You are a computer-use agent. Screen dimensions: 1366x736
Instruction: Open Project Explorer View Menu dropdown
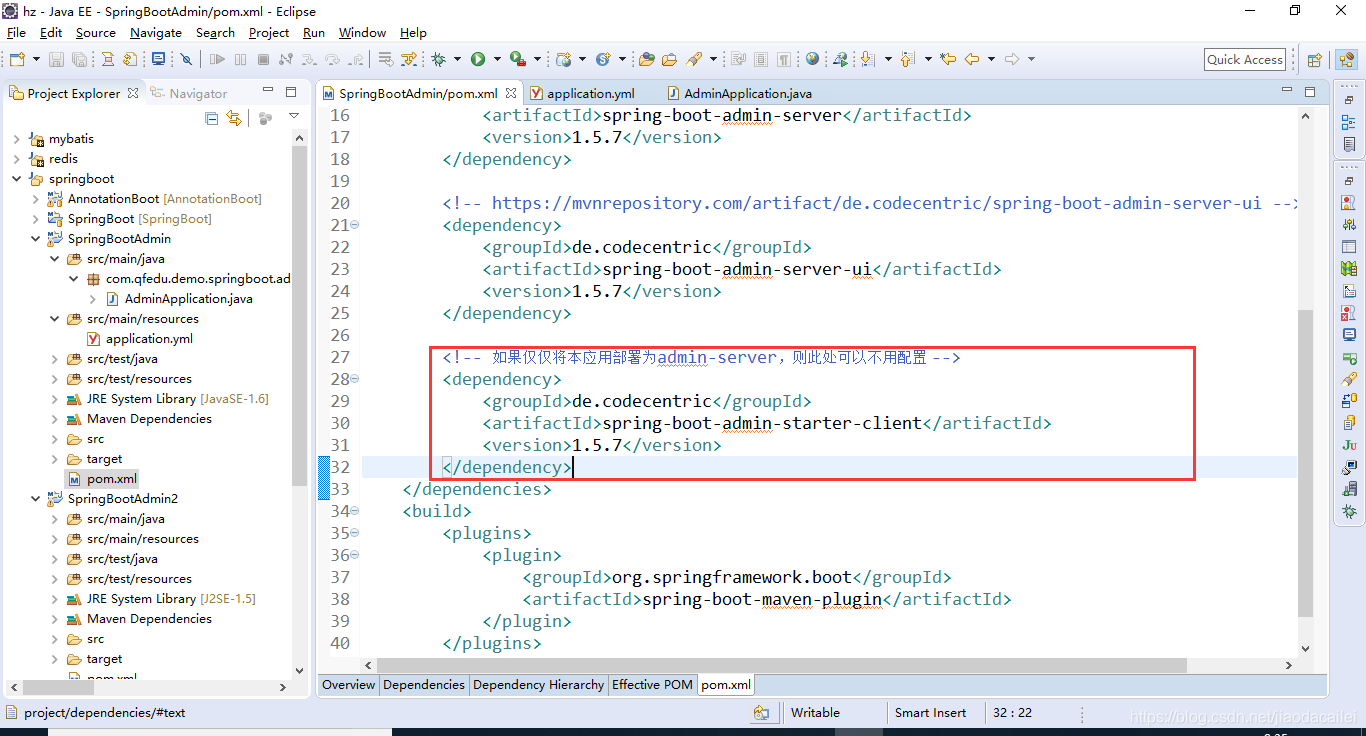294,118
